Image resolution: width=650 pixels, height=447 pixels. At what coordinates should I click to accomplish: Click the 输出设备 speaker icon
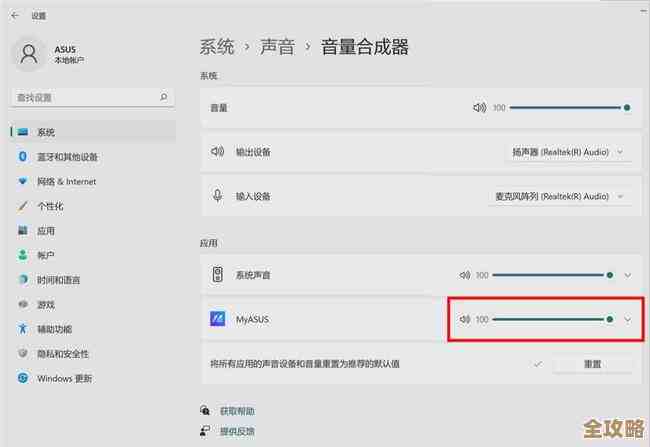218,152
